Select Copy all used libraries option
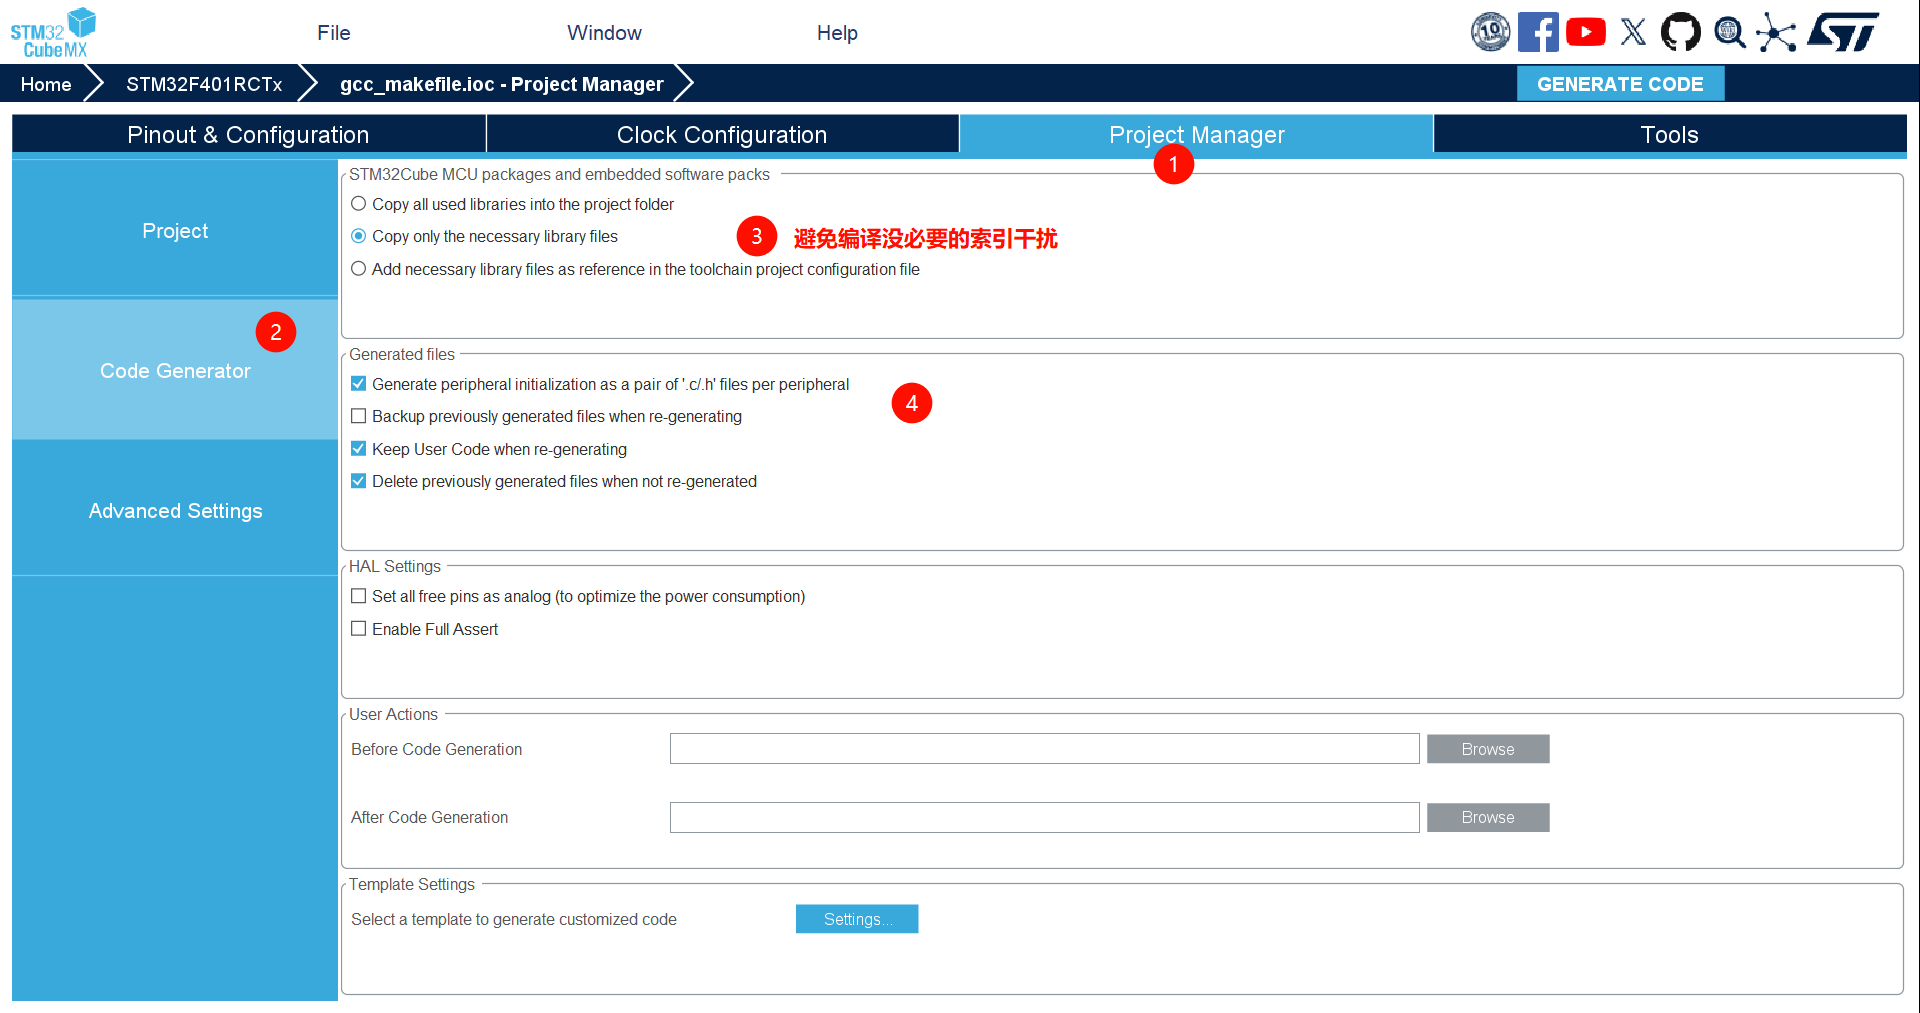Screen dimensions: 1920x1013 point(359,204)
